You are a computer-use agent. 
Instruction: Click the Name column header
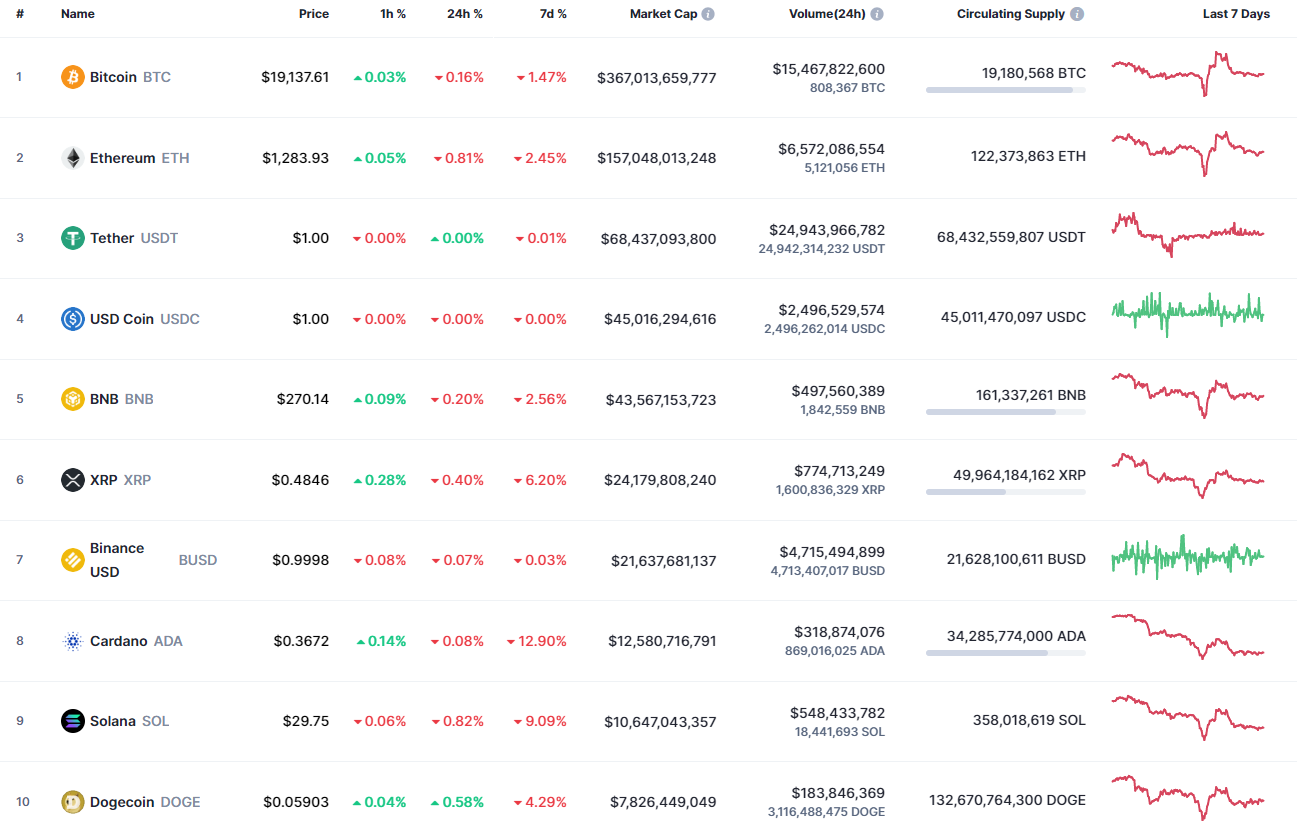click(x=79, y=14)
